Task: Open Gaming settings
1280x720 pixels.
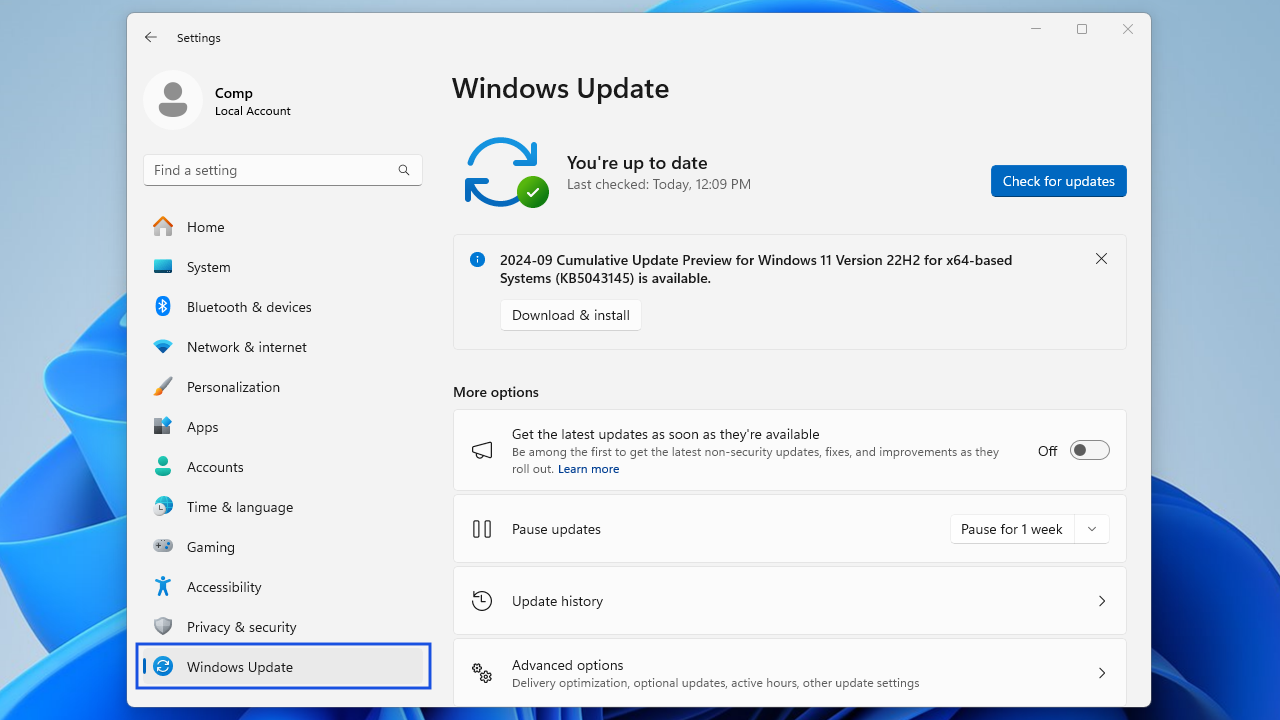Action: click(283, 547)
